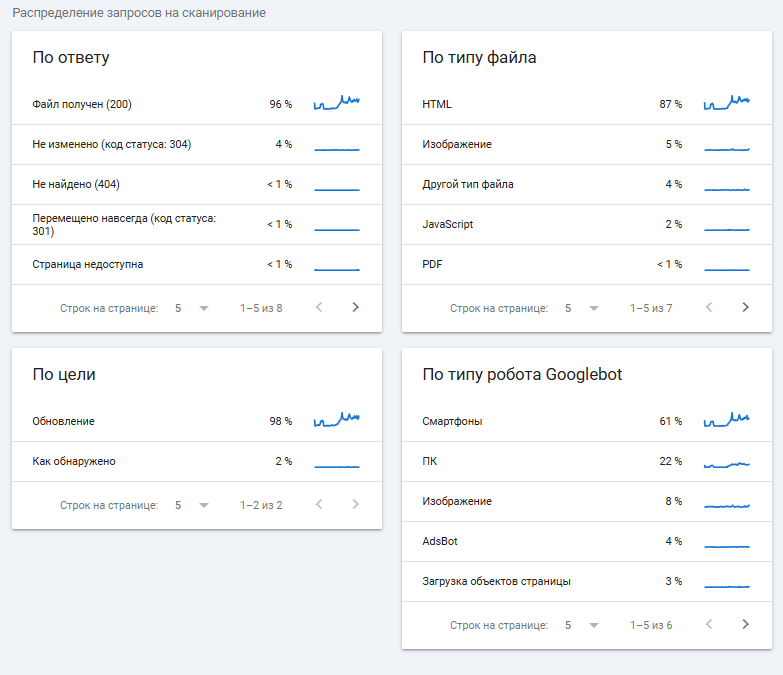Open the Страница недоступна row
Image resolution: width=783 pixels, height=675 pixels.
click(196, 264)
